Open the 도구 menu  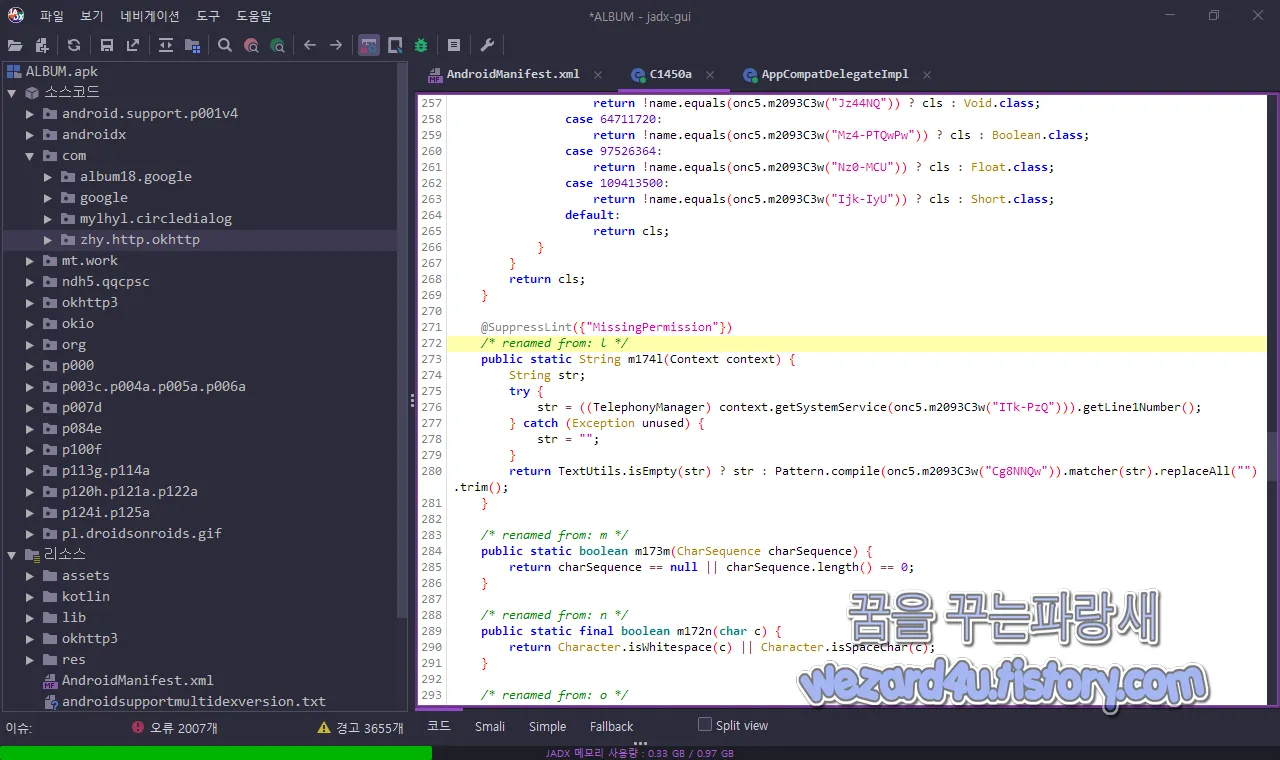point(208,16)
